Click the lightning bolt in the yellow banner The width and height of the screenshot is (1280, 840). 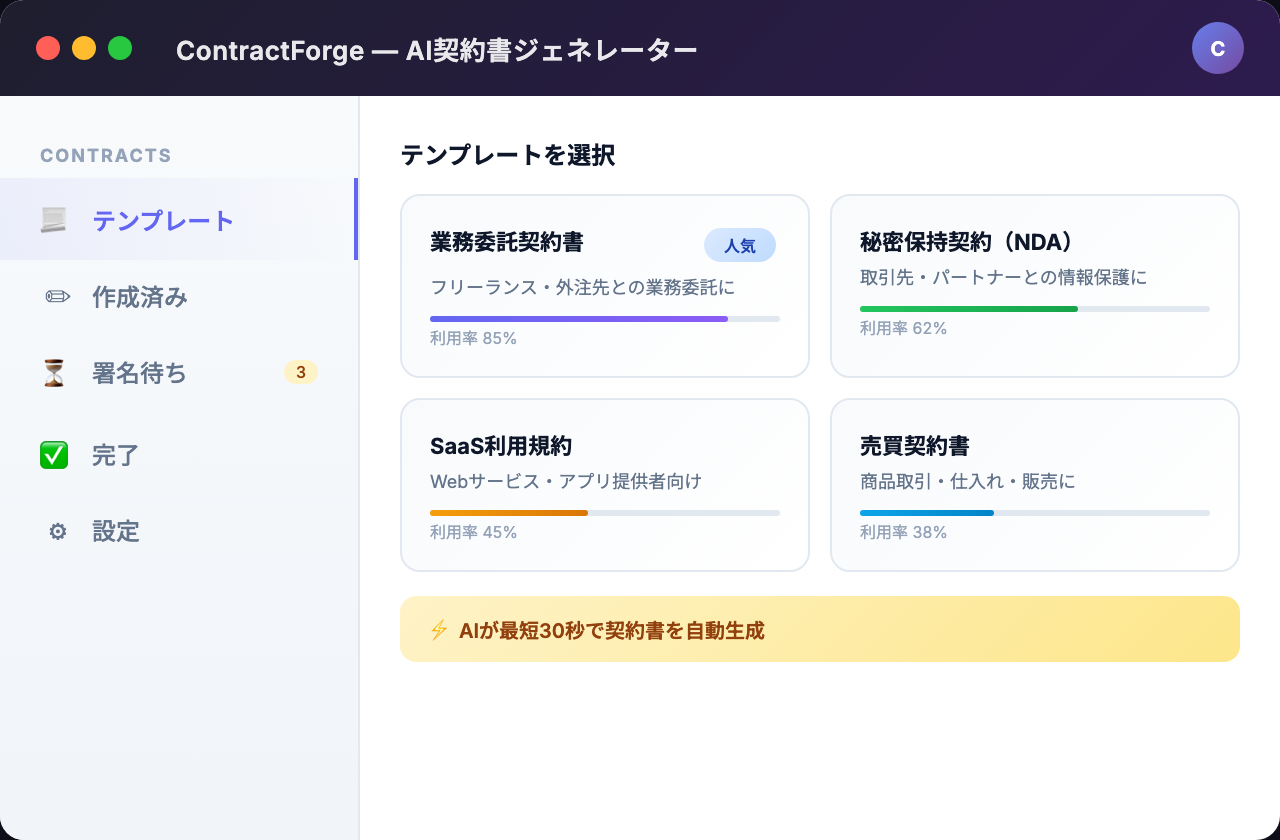coord(438,629)
